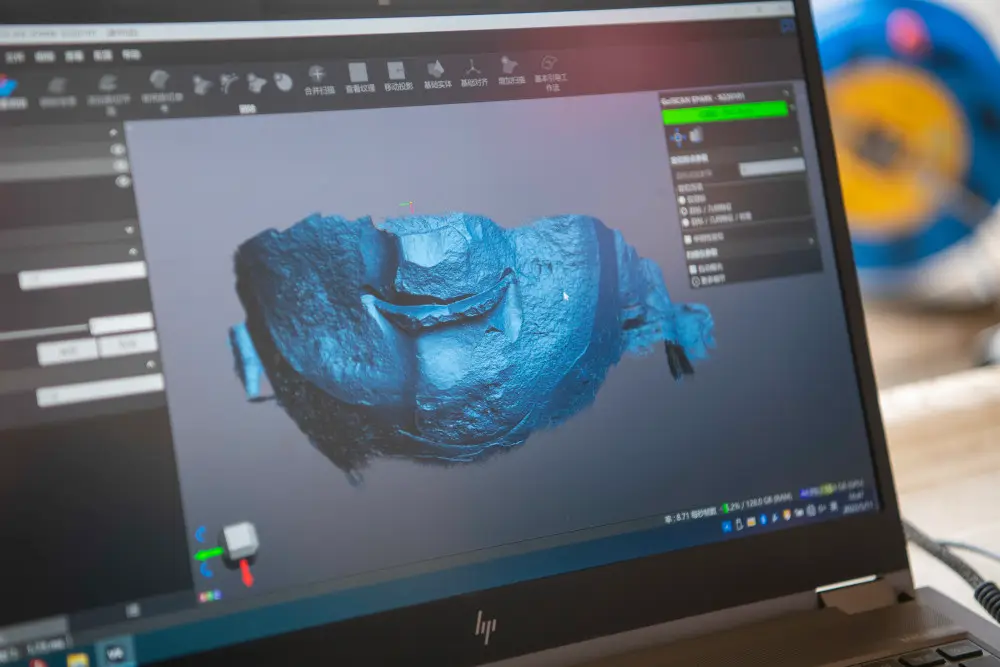Toggle the topmost eye visibility icon in left panel
Viewport: 1000px width, 667px height.
(x=120, y=148)
